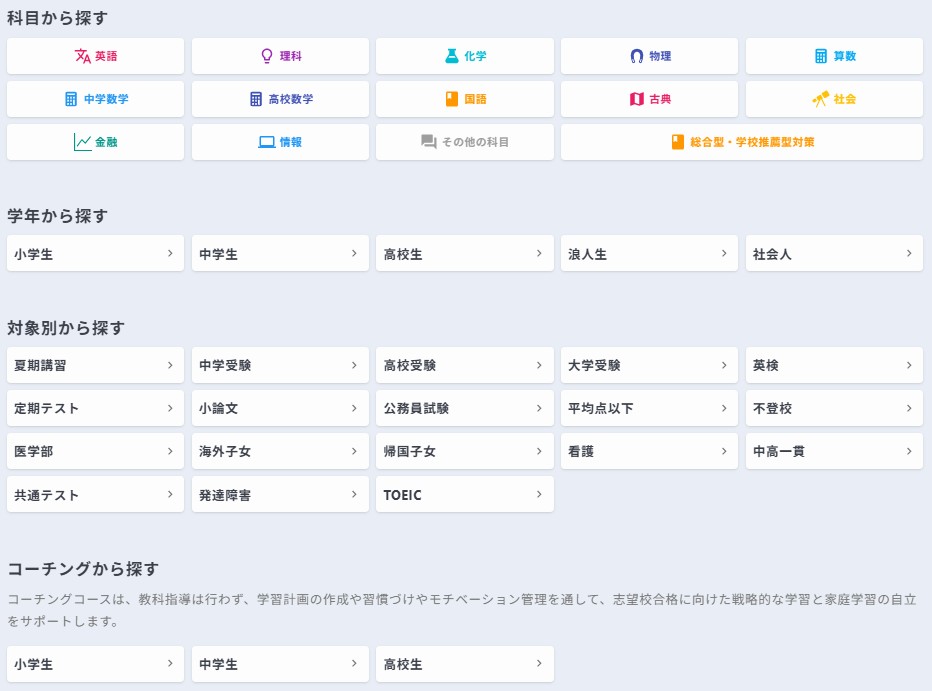
Task: Click the 社会 subject label
Action: pos(845,99)
